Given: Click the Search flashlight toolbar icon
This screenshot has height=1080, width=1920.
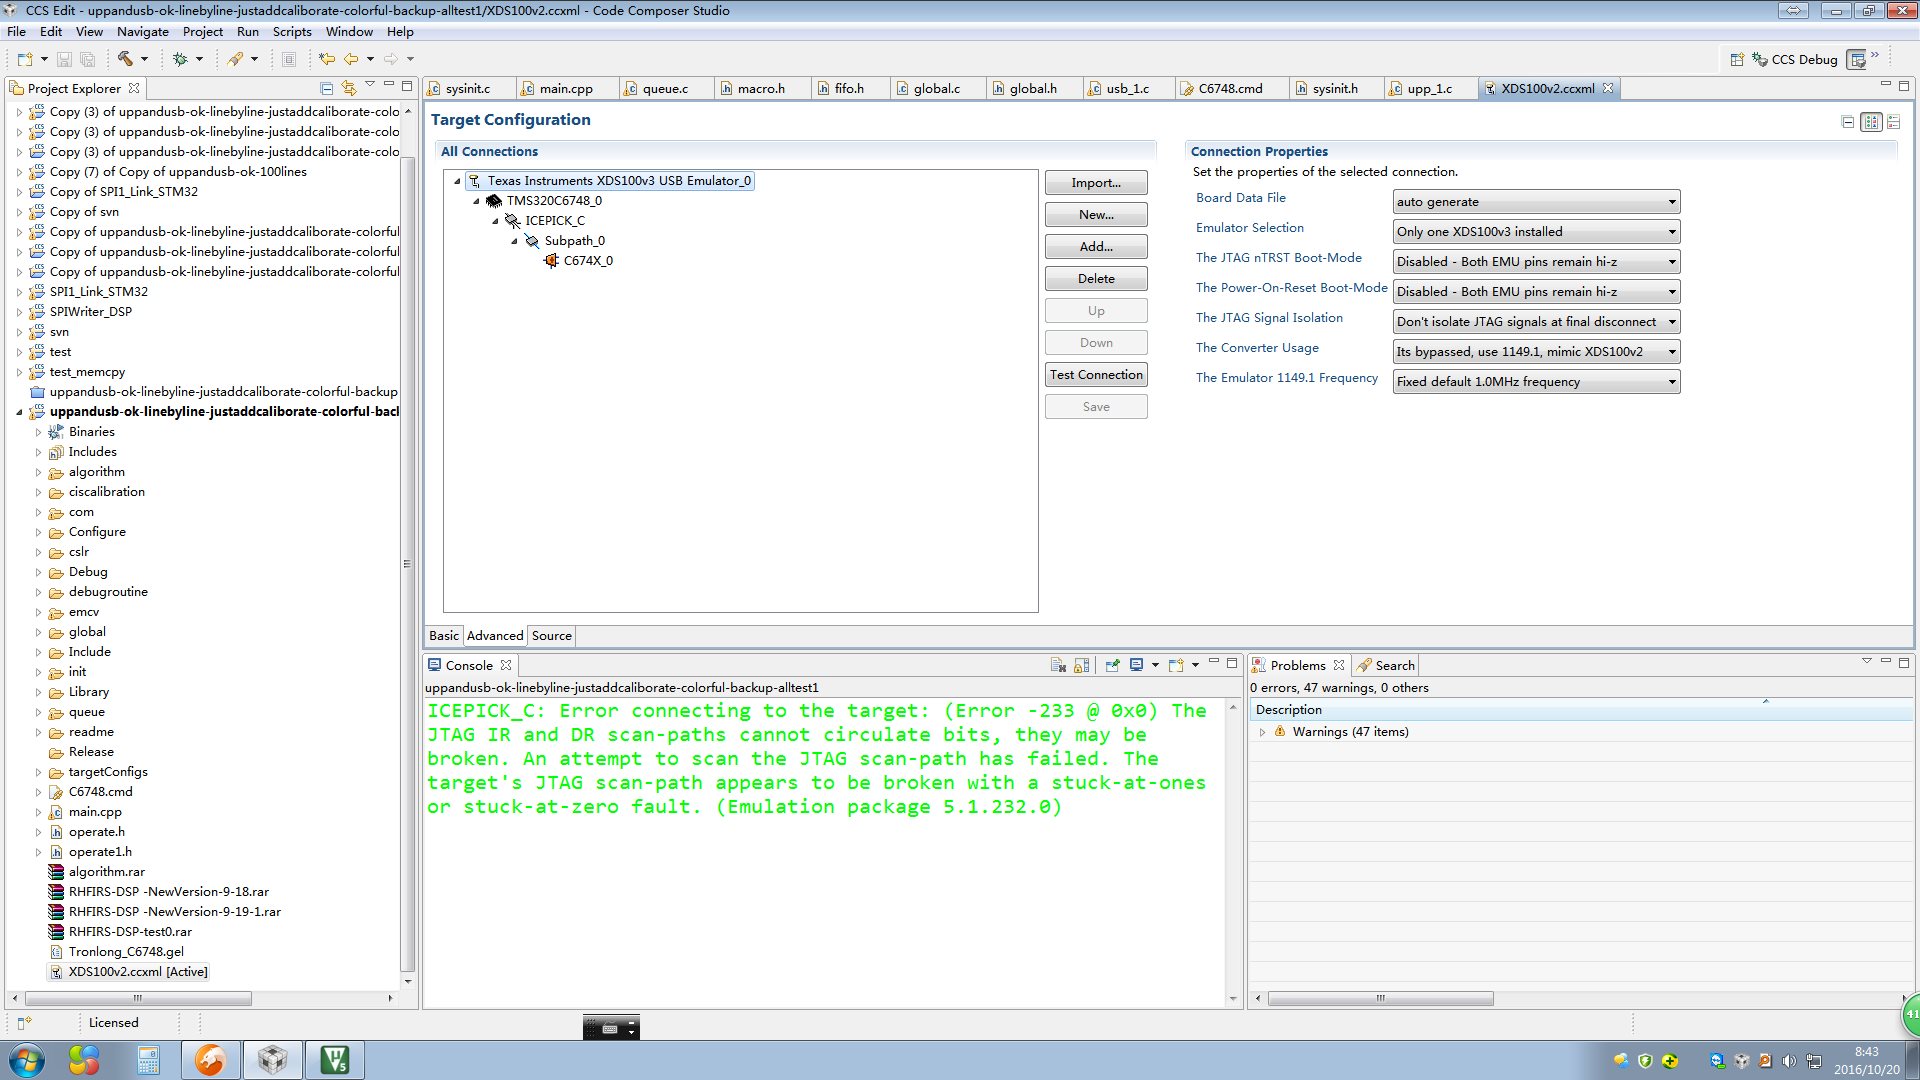Looking at the screenshot, I should coord(236,59).
